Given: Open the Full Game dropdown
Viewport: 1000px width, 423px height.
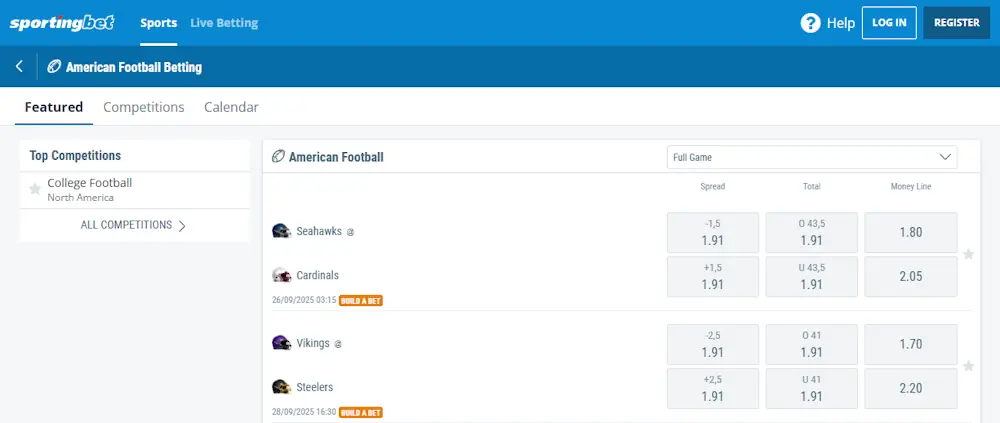Looking at the screenshot, I should 812,157.
